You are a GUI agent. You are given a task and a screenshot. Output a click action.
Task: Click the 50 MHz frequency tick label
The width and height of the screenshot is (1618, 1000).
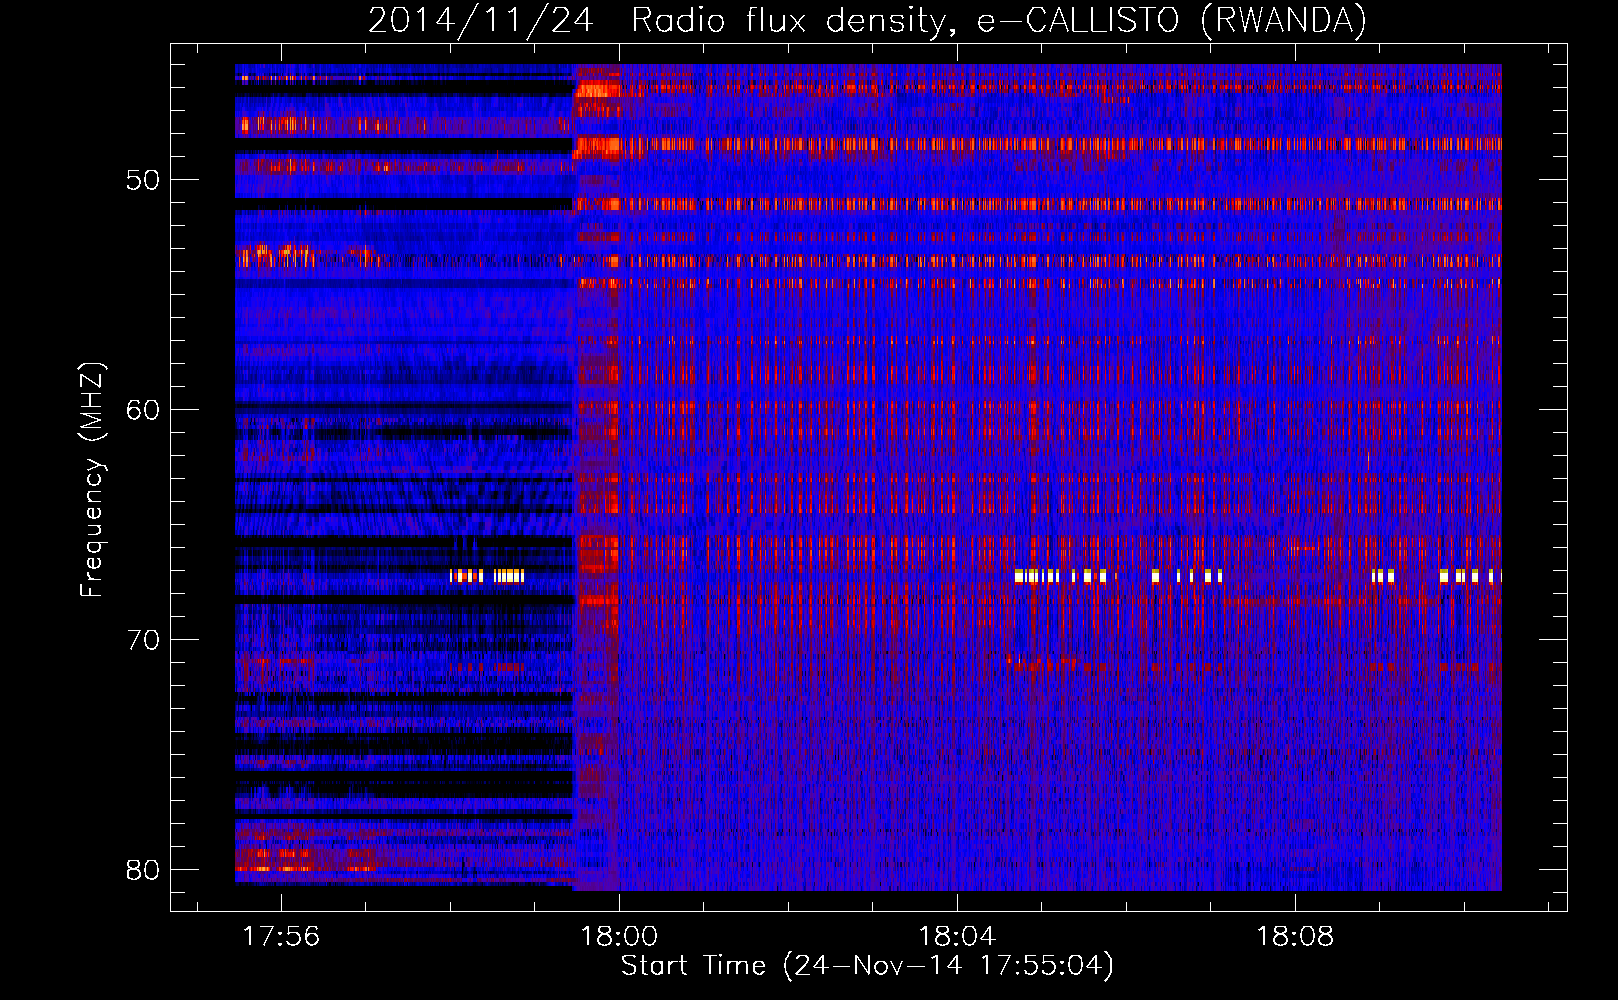point(143,180)
